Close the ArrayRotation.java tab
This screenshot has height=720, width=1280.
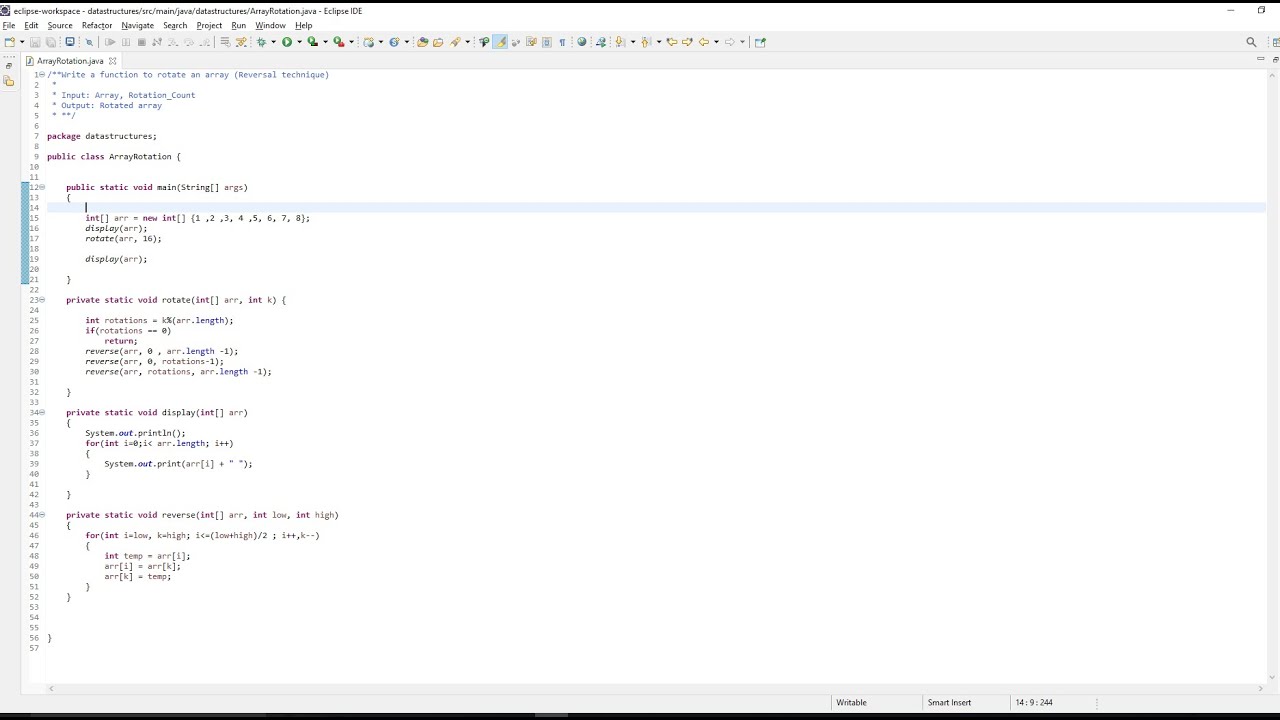112,61
